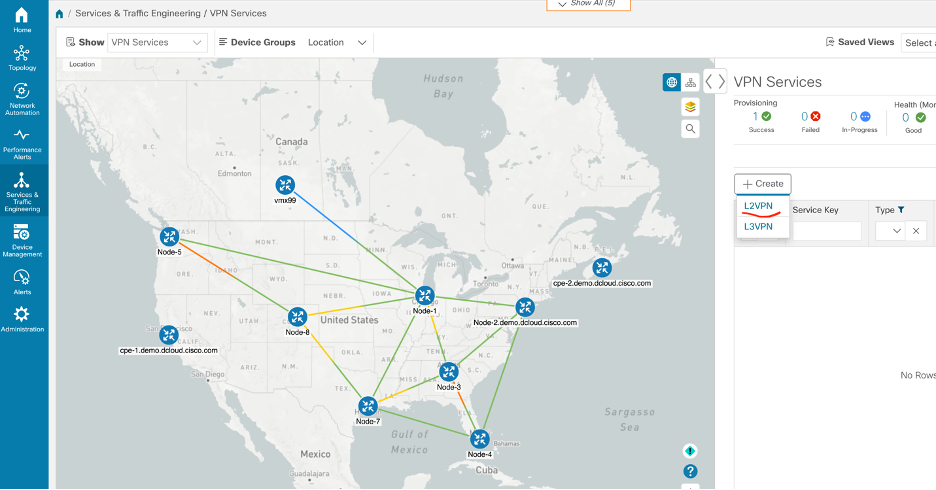
Task: Collapse the panel with the angle-bracket handle
Action: [x=715, y=81]
